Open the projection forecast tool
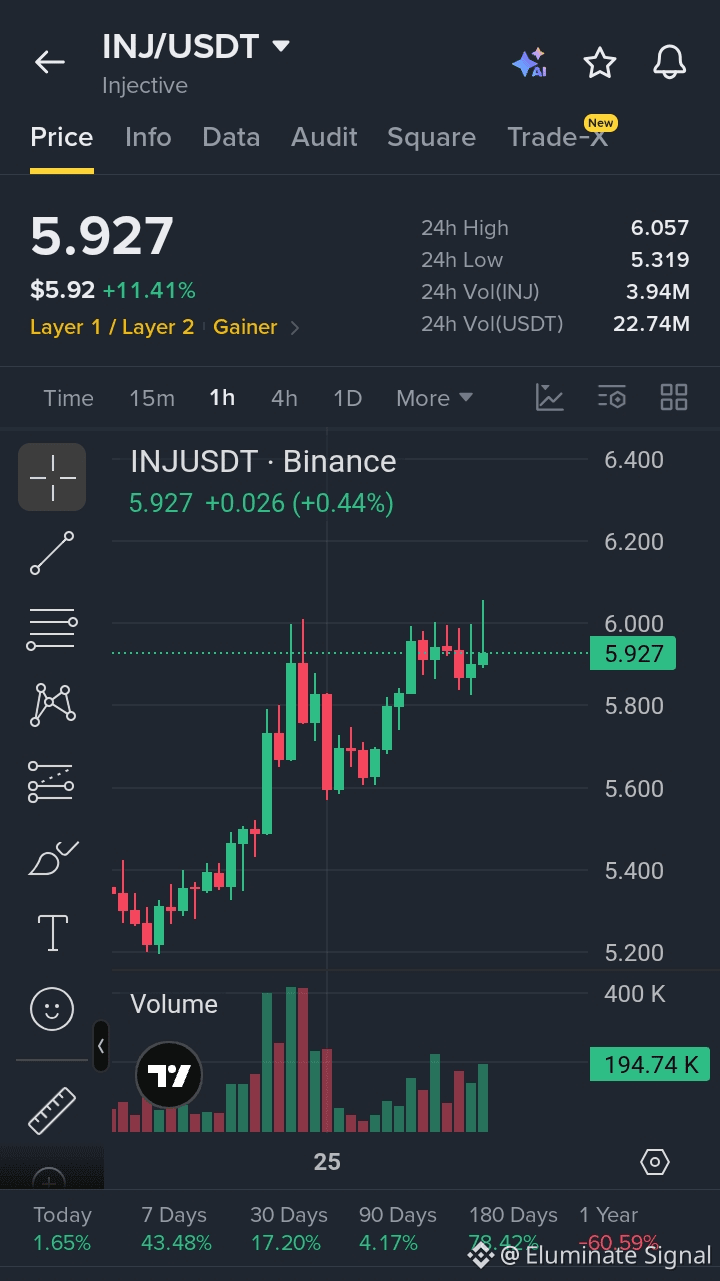This screenshot has height=1281, width=720. click(52, 781)
